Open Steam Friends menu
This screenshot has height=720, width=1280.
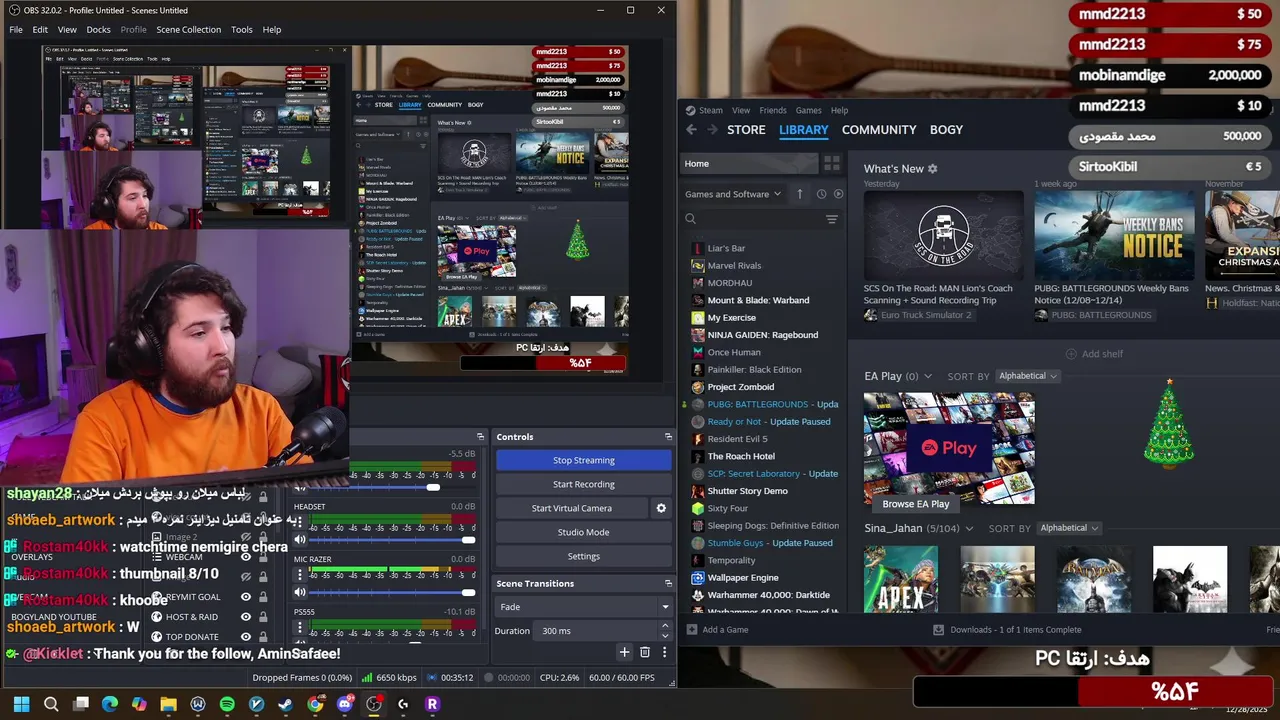coord(773,111)
